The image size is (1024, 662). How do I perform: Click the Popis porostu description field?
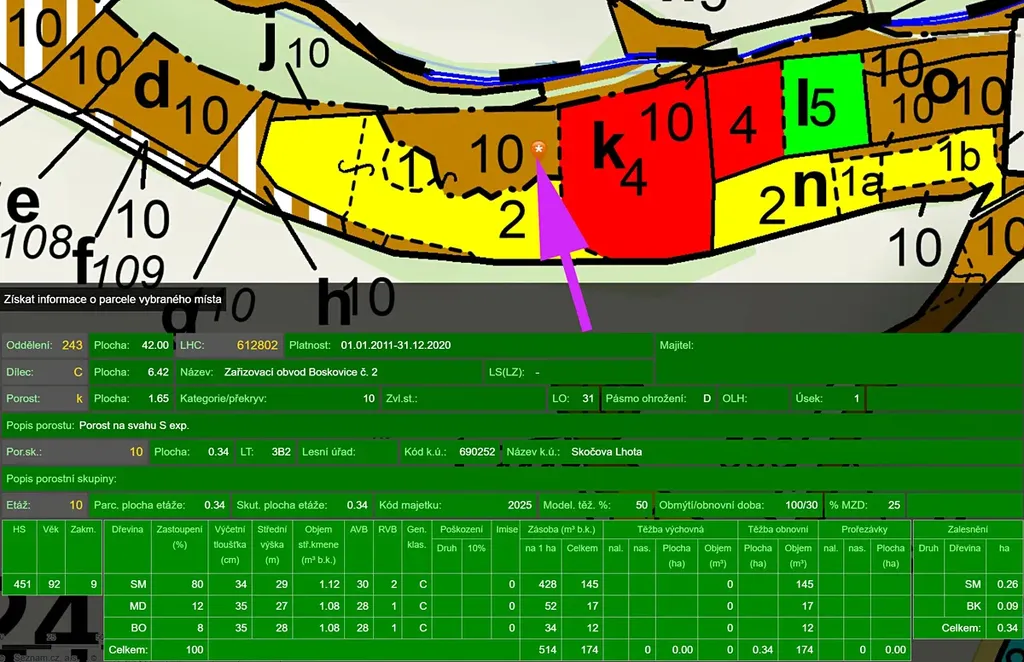[x=135, y=425]
